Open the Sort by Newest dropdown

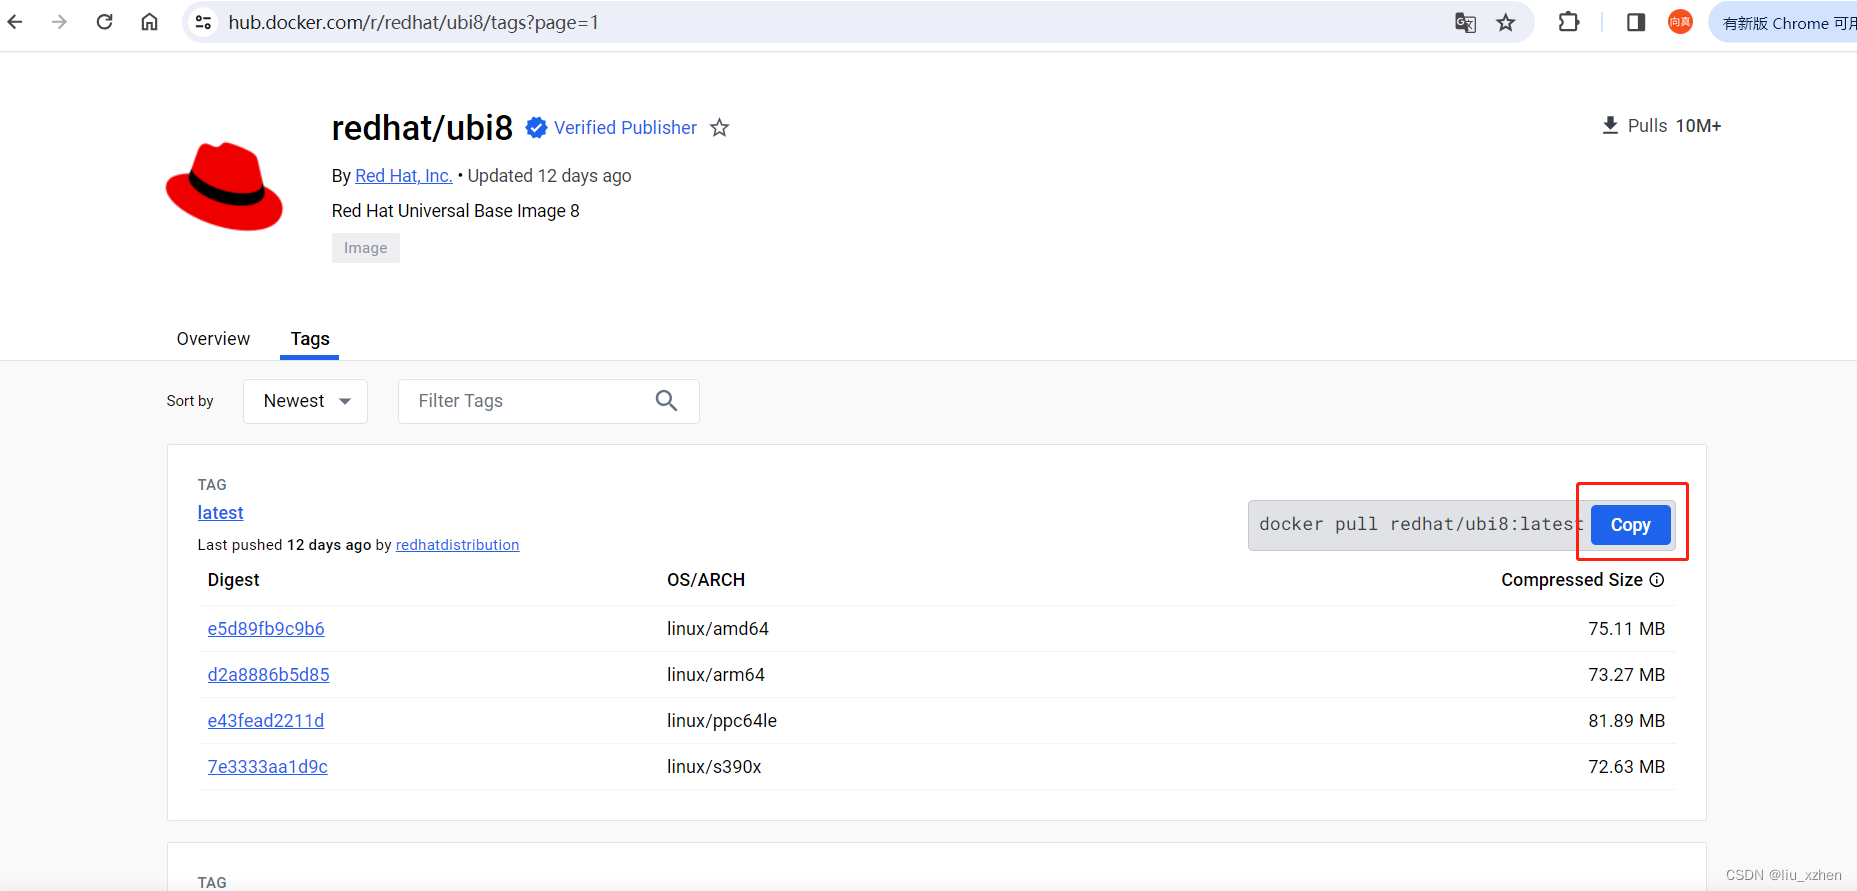[x=306, y=401]
